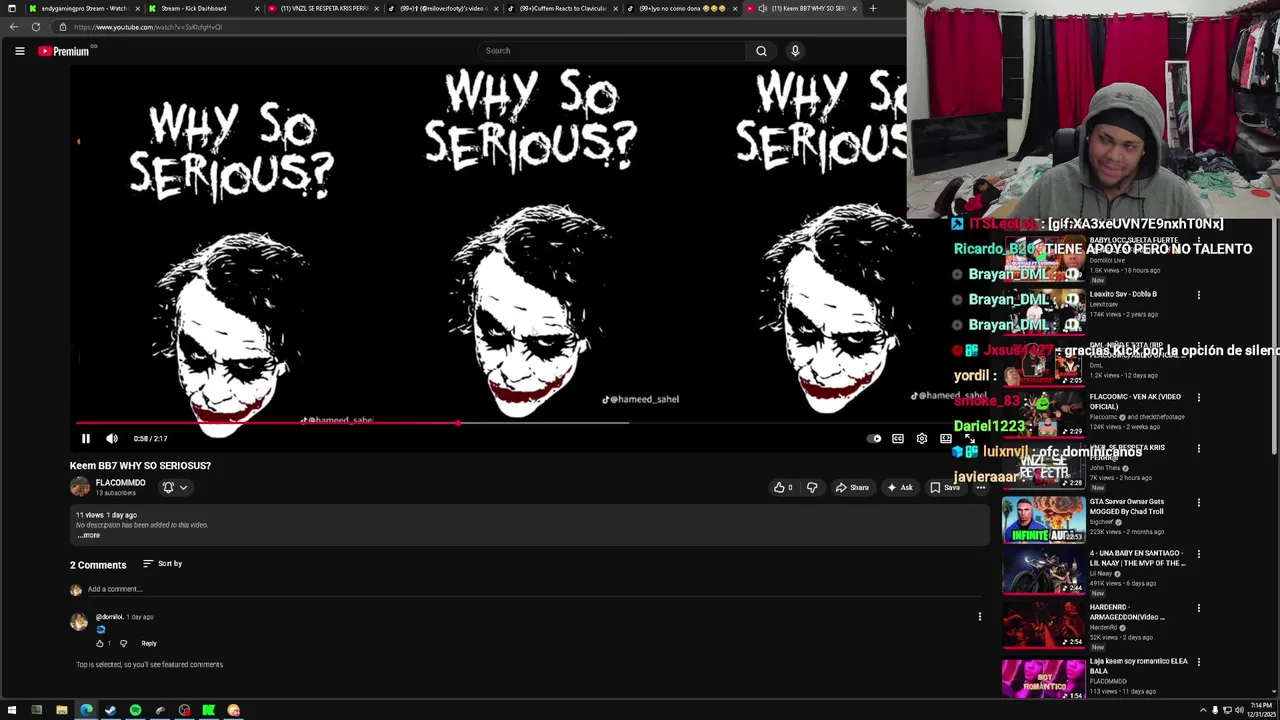Open the player settings gear
1280x720 pixels.
point(922,438)
